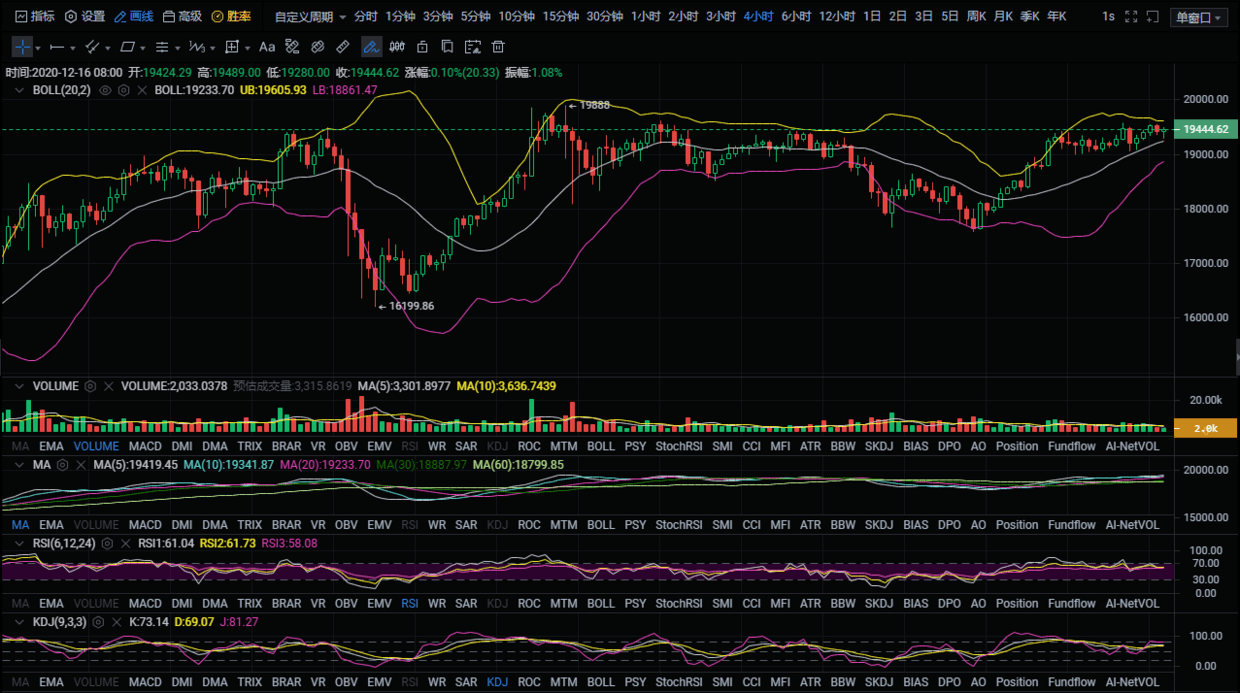Screen dimensions: 1240x693
Task: Enter fullscreen chart mode
Action: (x=1131, y=17)
